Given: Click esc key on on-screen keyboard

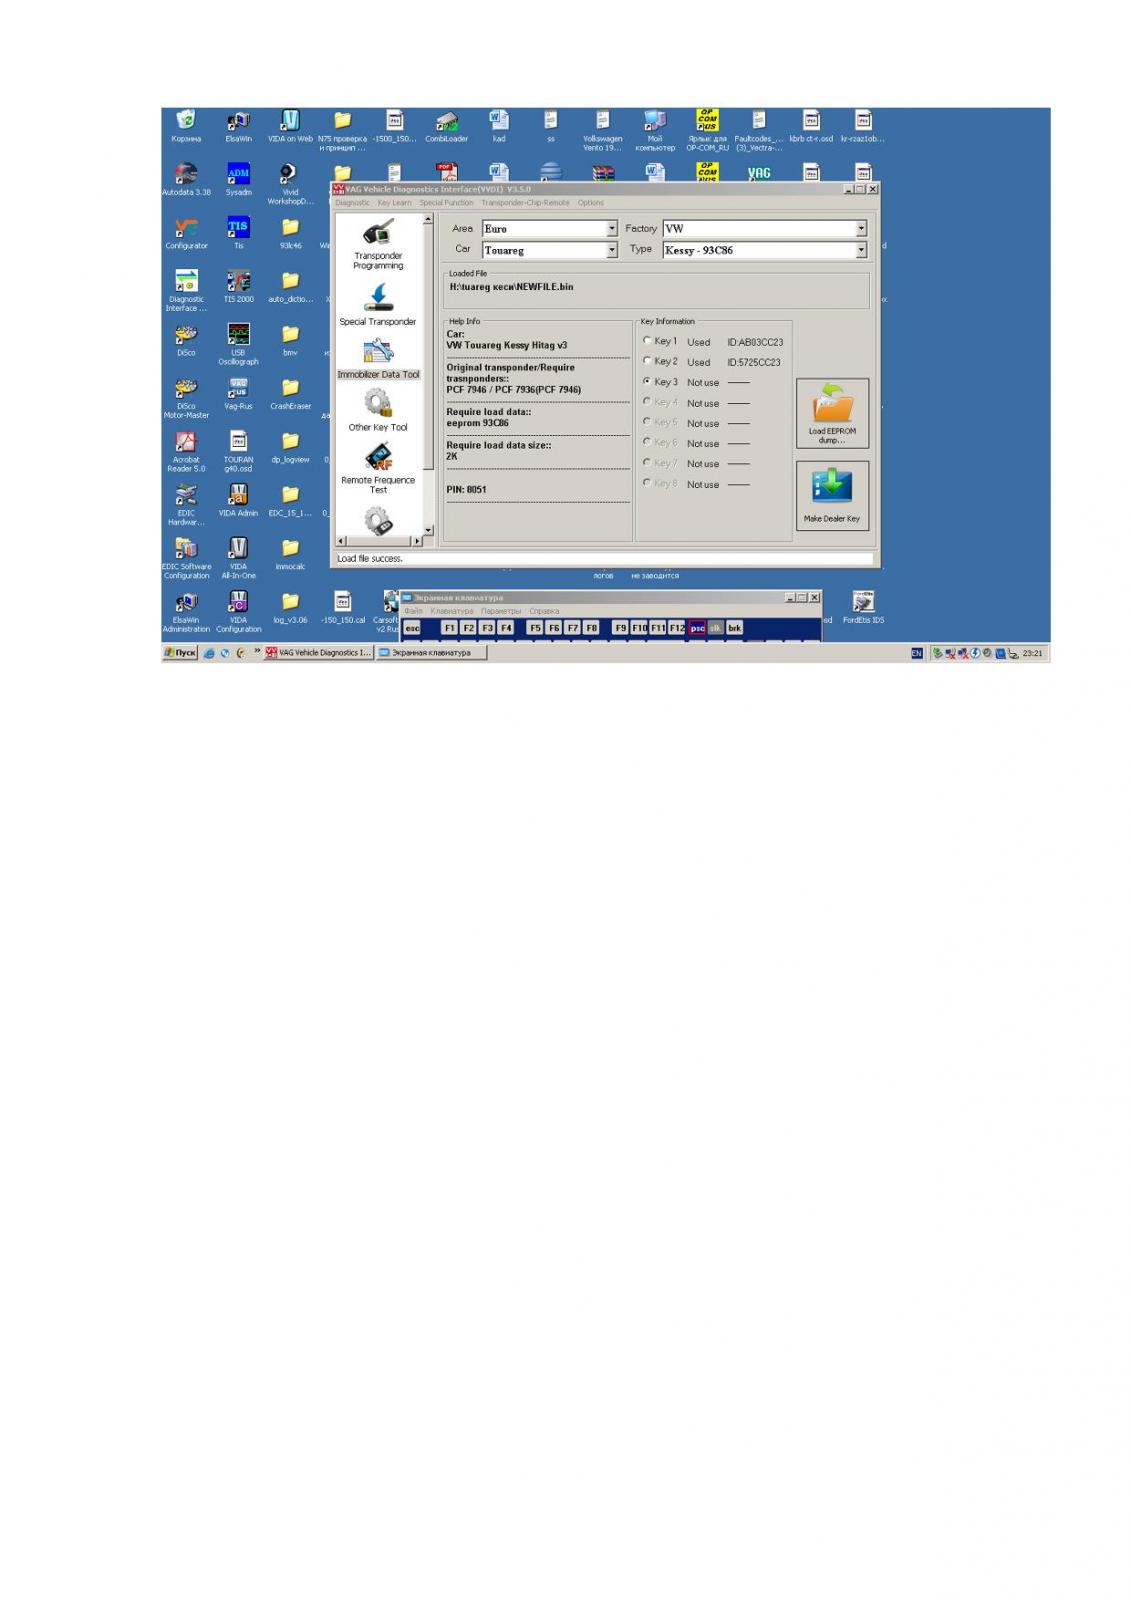Looking at the screenshot, I should (412, 628).
